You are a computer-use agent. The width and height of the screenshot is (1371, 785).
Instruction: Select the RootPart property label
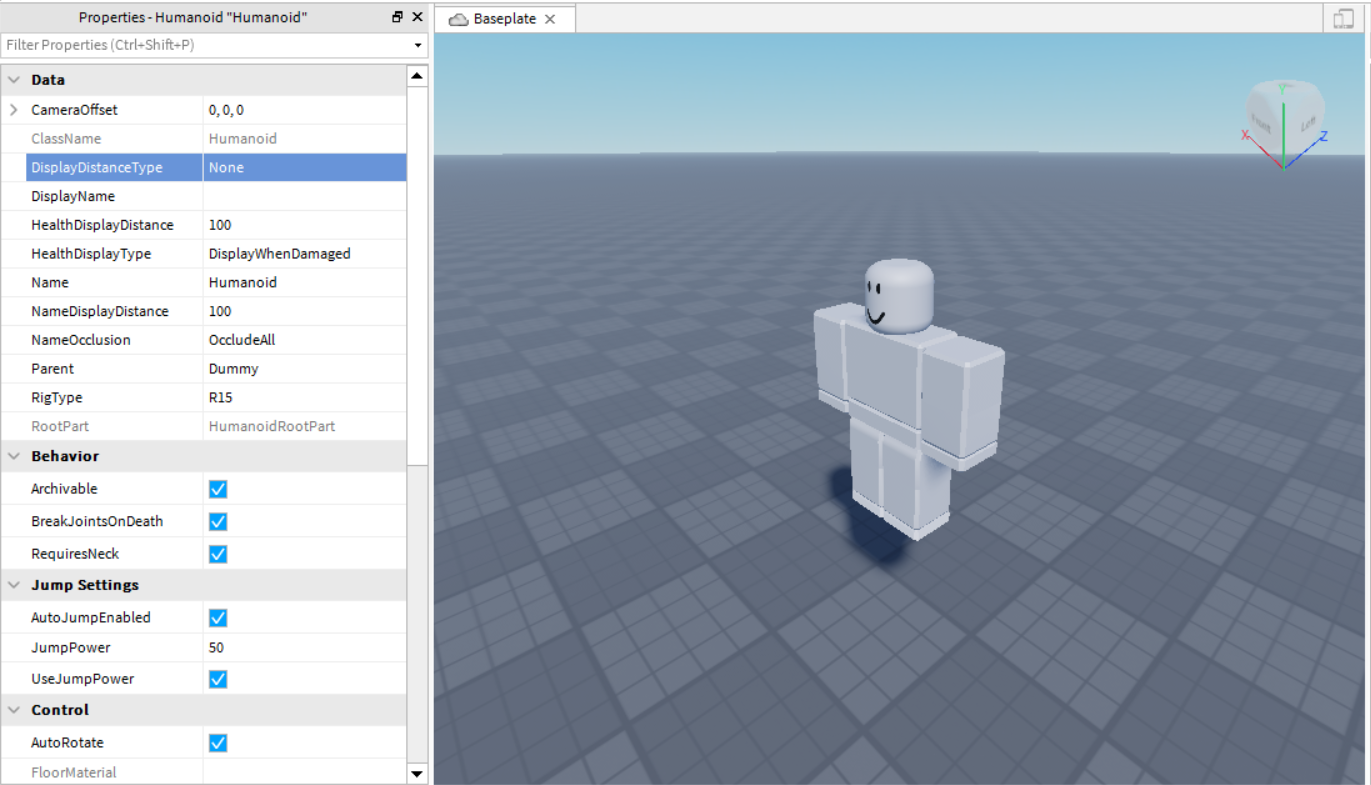pos(60,426)
